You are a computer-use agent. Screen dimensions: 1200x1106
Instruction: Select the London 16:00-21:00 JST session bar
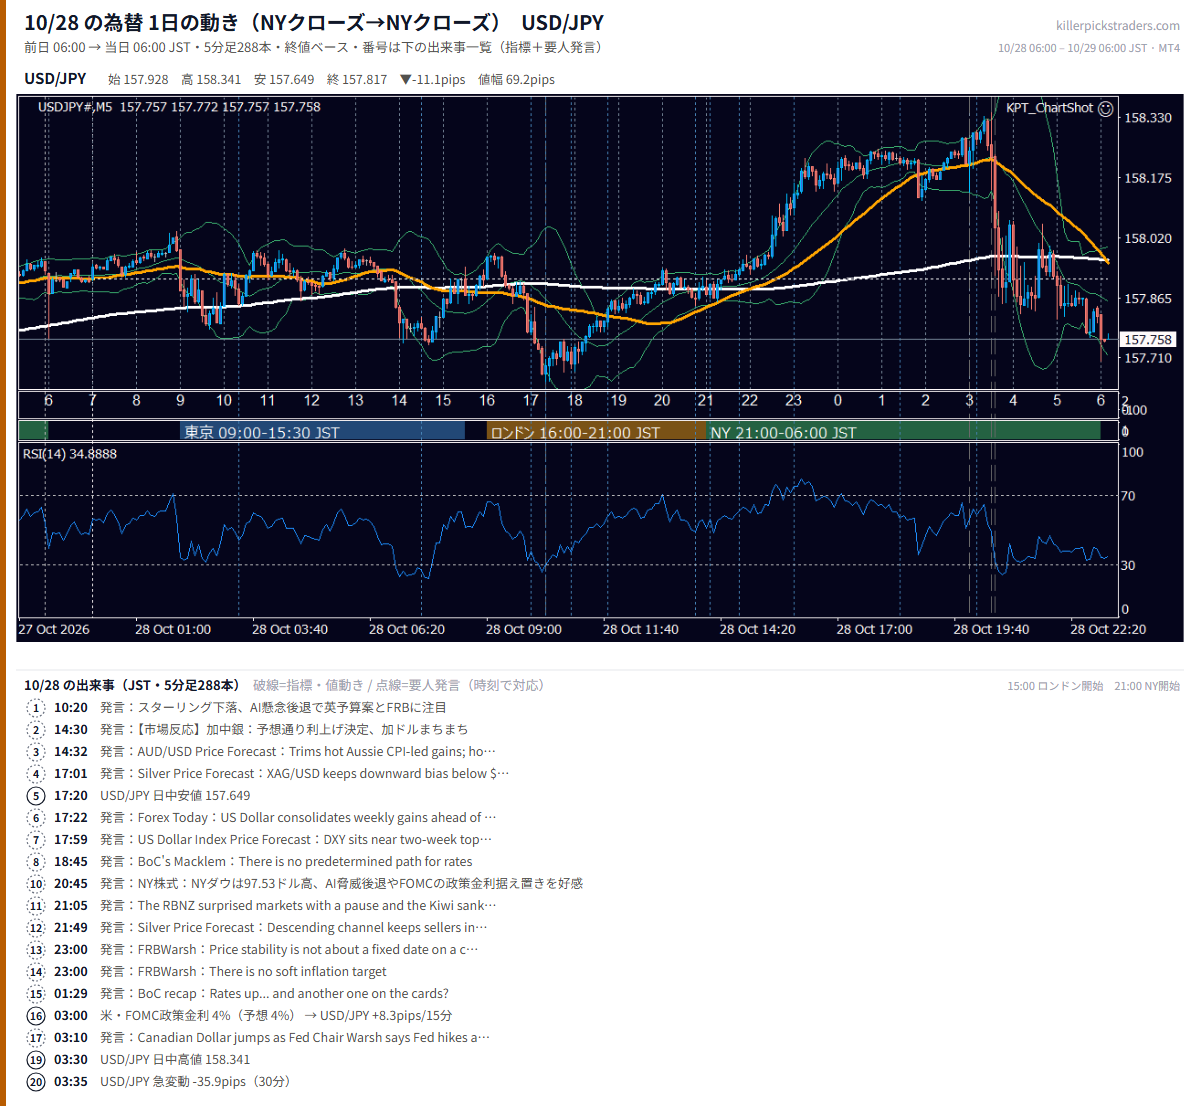click(x=597, y=432)
